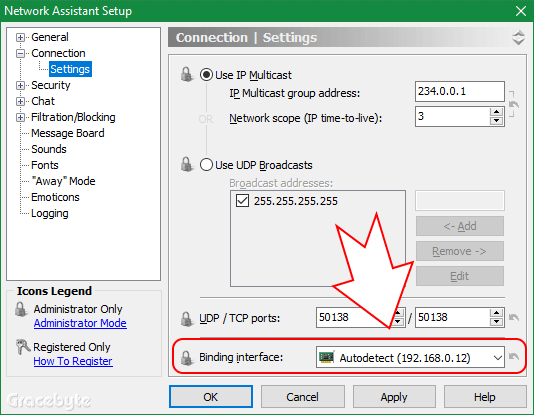The image size is (534, 415).
Task: Click the TCP port field showing 50138
Action: [x=453, y=318]
